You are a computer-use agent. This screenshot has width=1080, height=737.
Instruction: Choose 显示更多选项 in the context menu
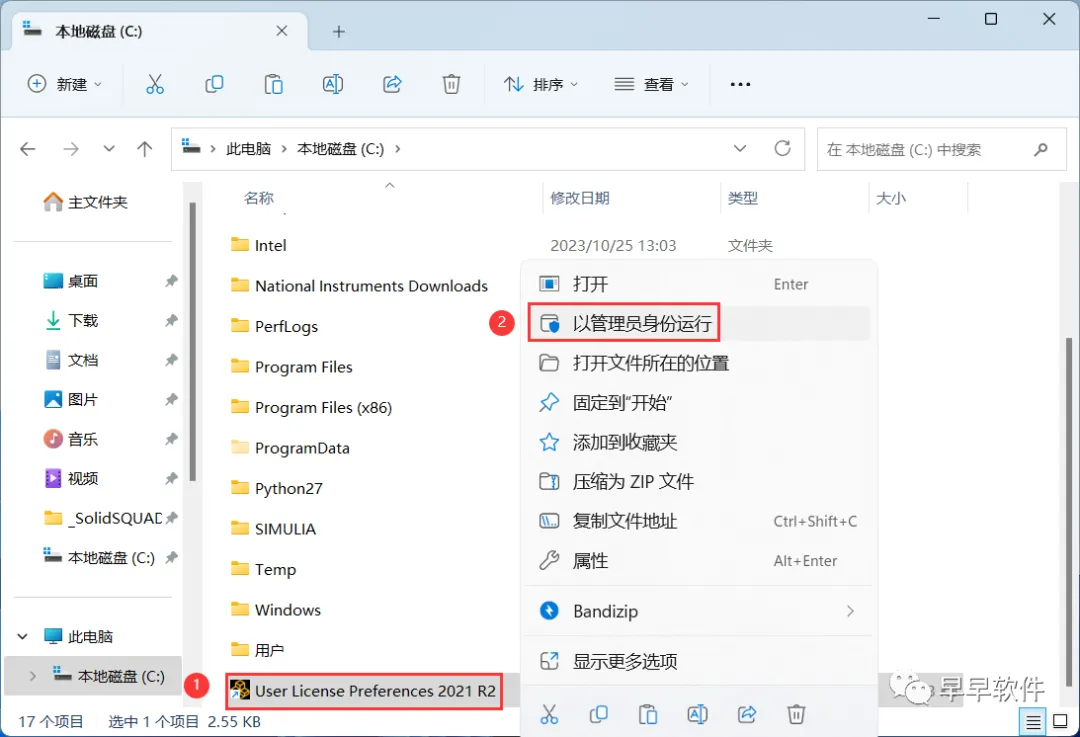[x=698, y=661]
